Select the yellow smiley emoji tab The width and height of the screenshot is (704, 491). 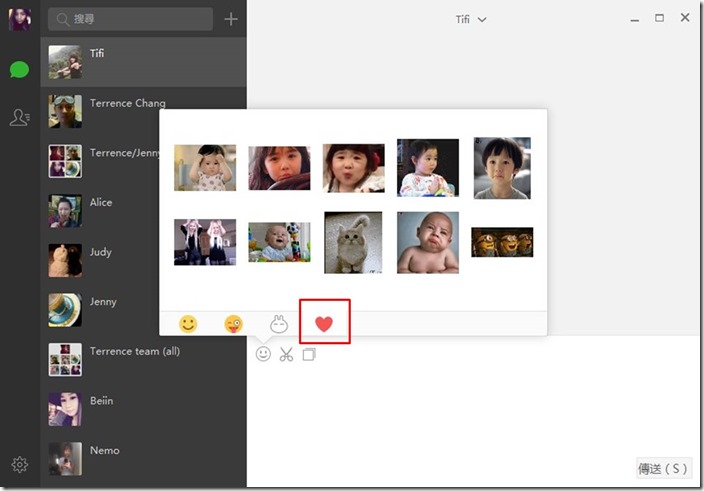tap(187, 324)
